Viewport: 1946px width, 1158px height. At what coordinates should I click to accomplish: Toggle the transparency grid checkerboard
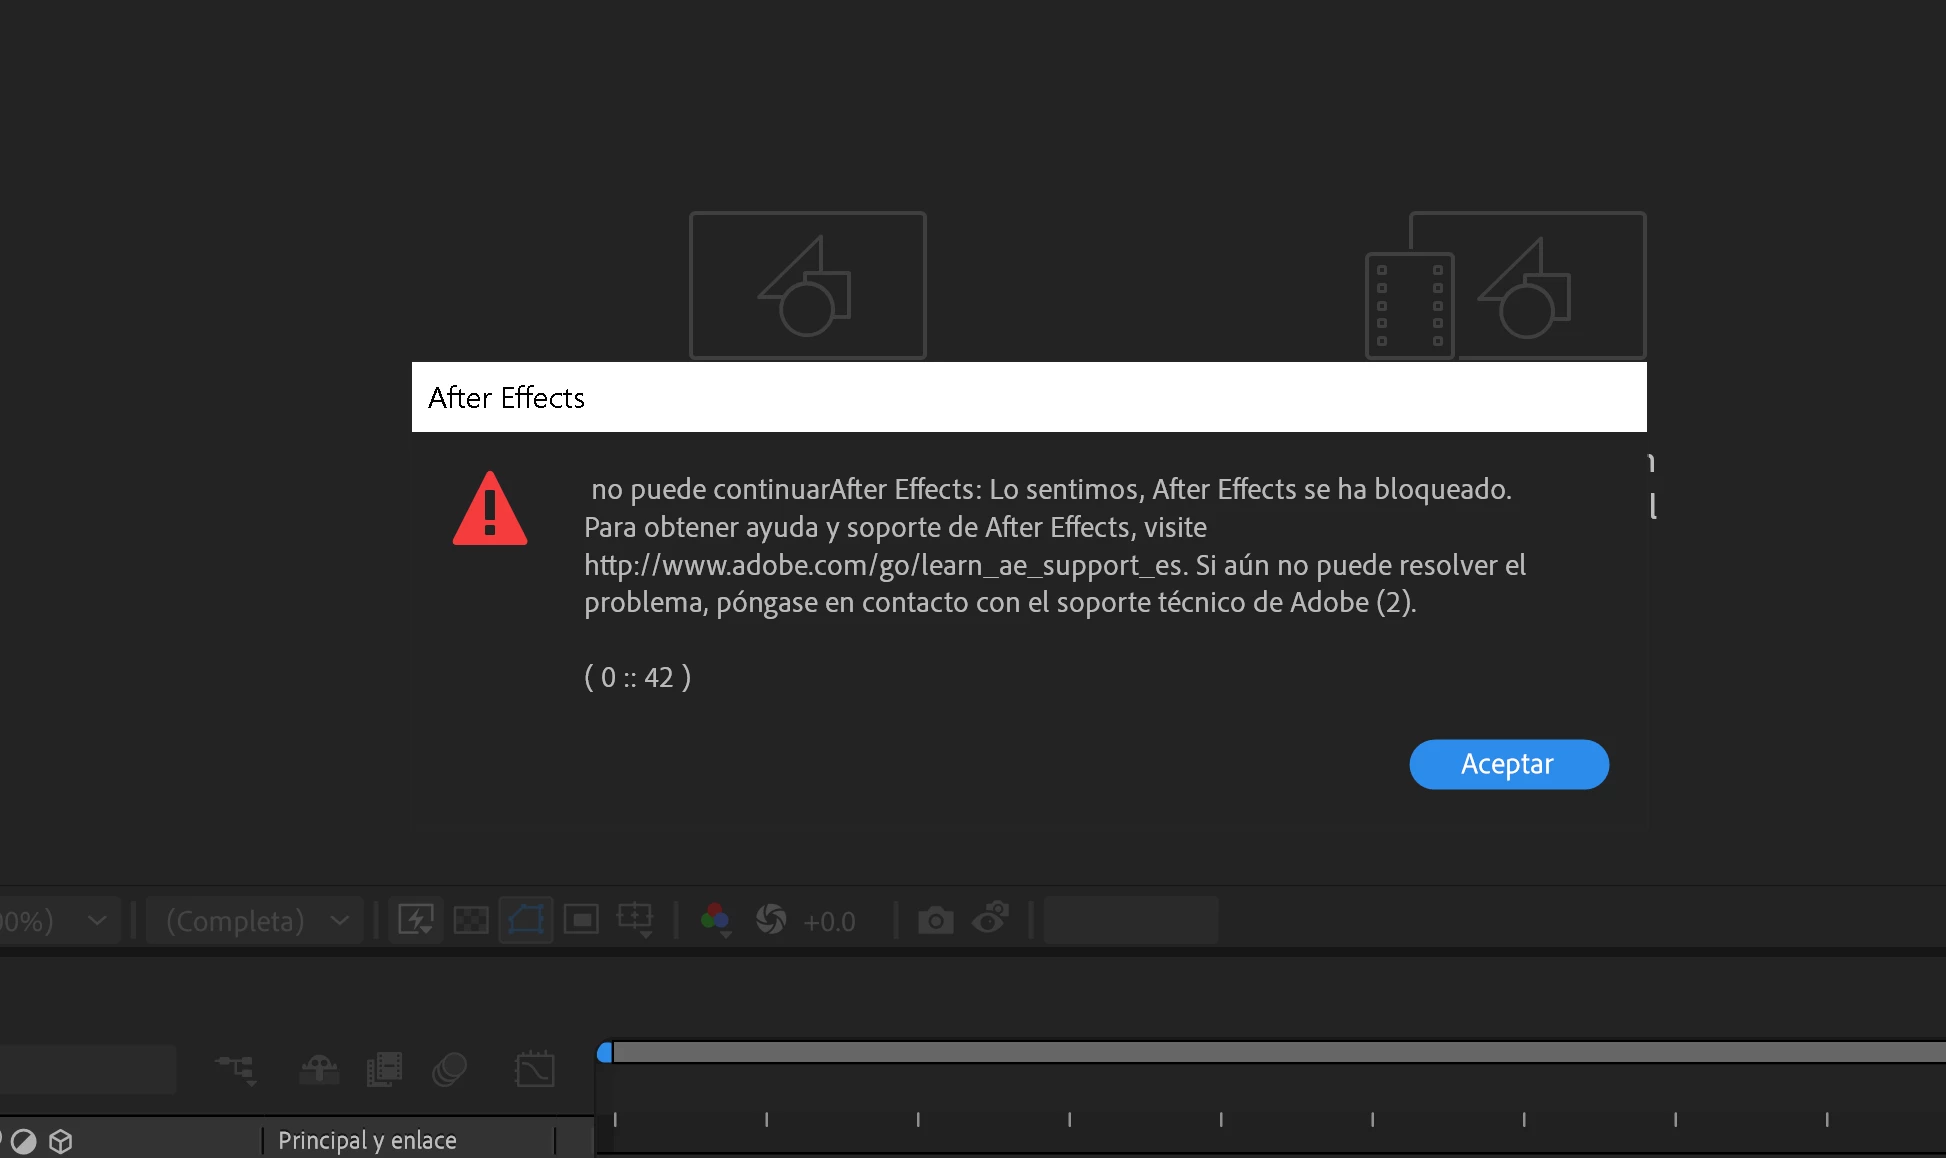(471, 920)
